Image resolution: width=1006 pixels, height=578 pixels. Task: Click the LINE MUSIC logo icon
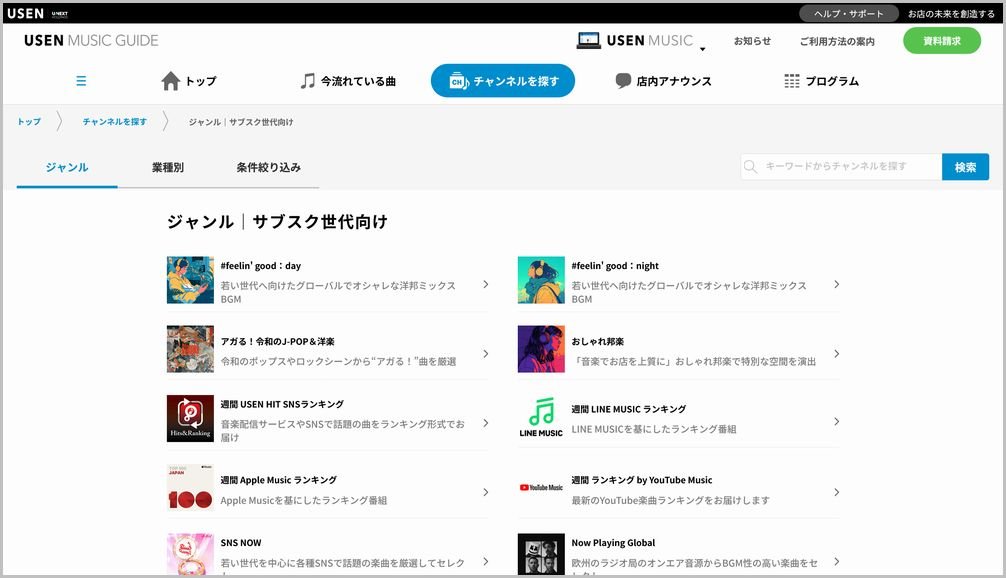click(x=541, y=418)
